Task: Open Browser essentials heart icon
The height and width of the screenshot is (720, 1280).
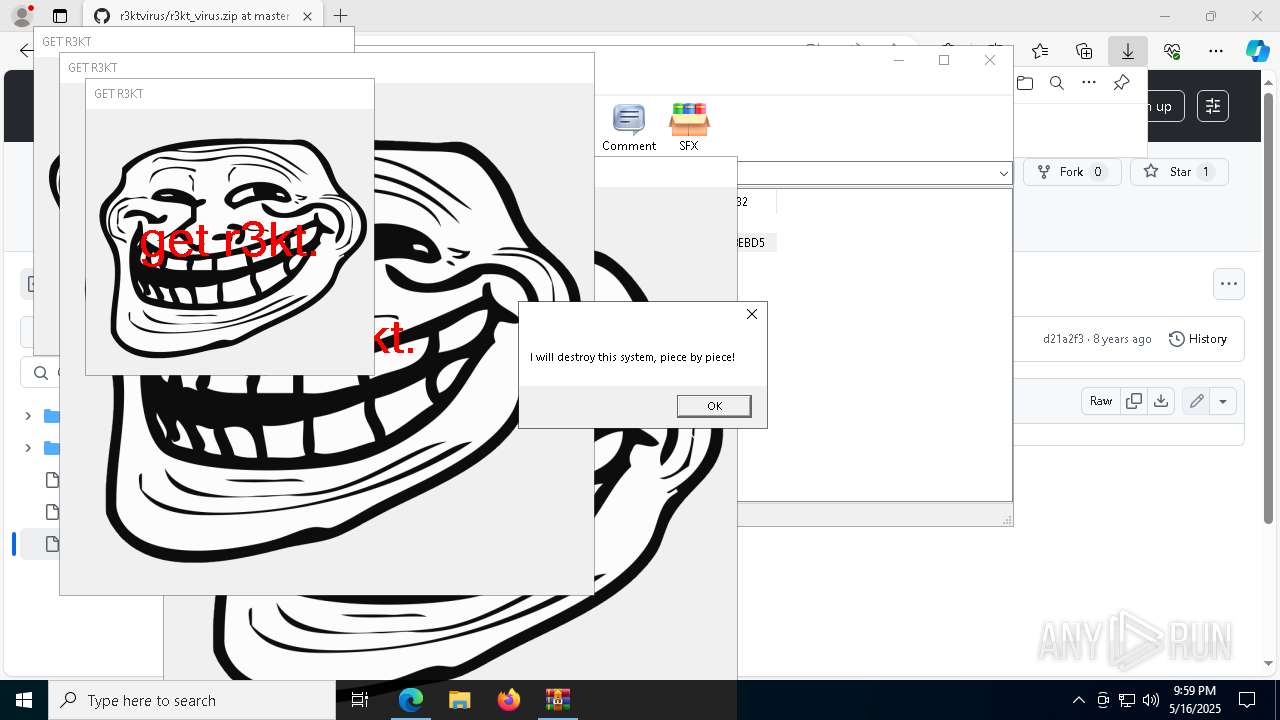Action: [1172, 50]
